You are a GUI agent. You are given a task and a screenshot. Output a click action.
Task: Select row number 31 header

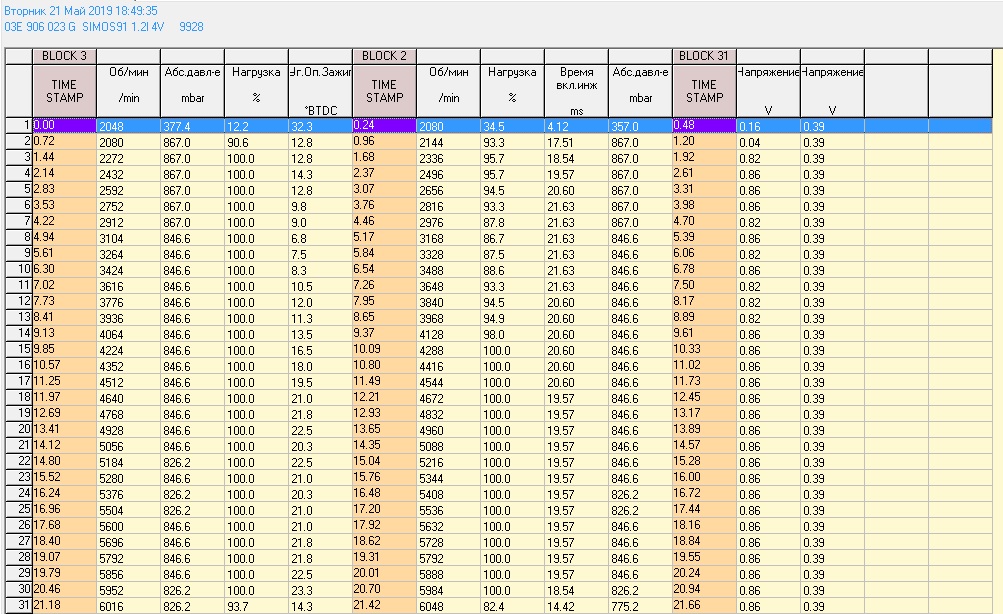pos(18,606)
